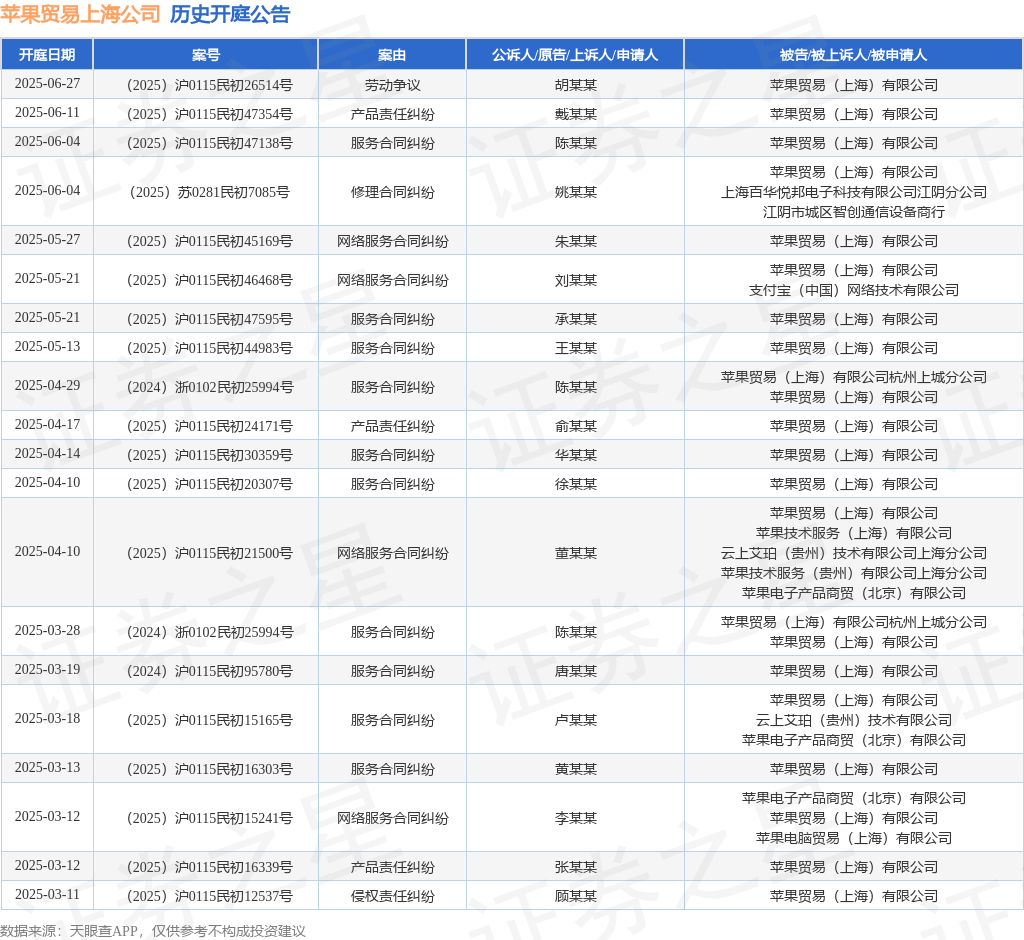The image size is (1024, 940).
Task: Click plaintiff 王某某
Action: (575, 348)
